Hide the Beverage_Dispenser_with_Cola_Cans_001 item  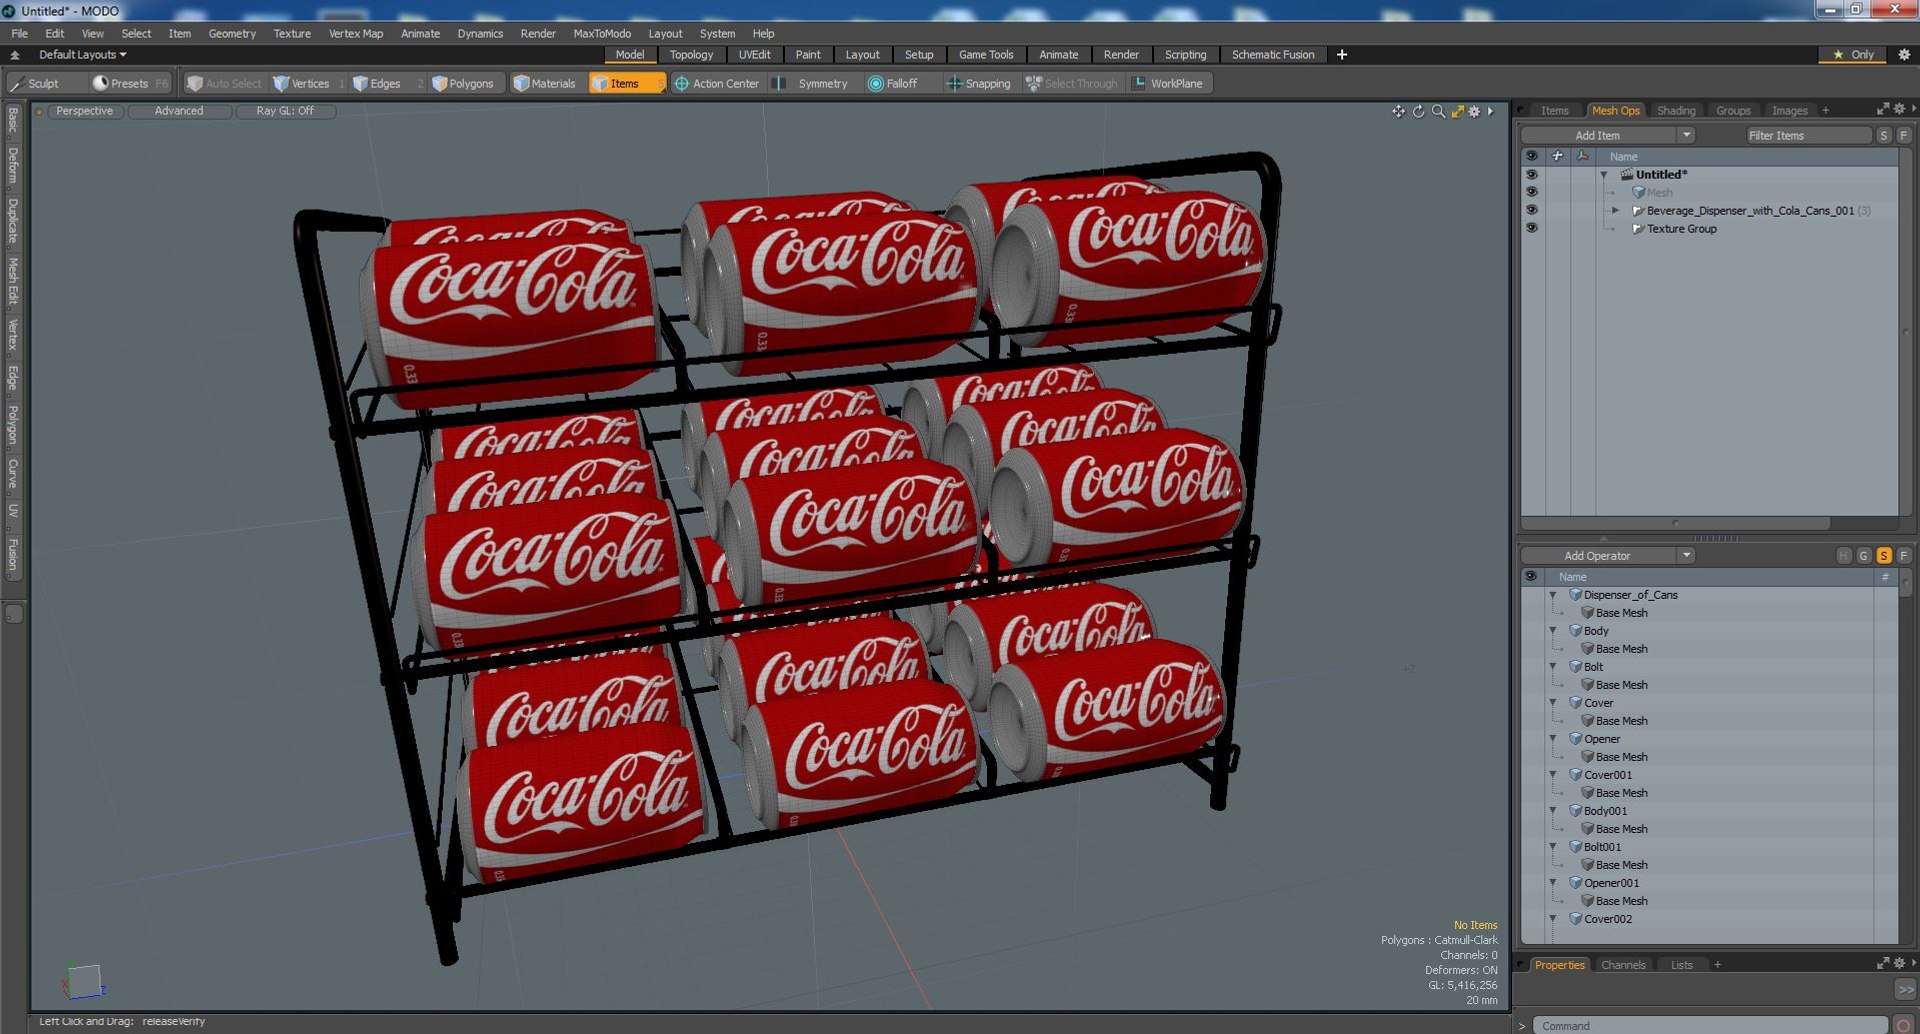(x=1531, y=211)
